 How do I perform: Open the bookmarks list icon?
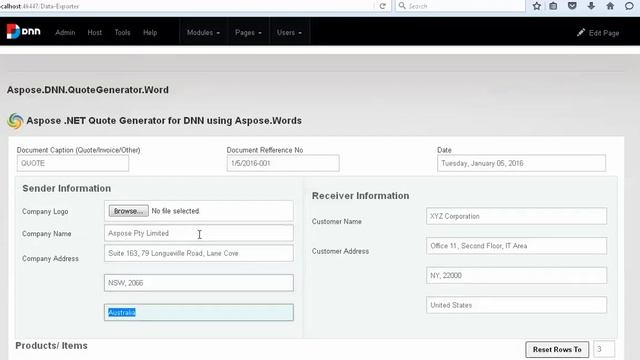click(x=553, y=6)
